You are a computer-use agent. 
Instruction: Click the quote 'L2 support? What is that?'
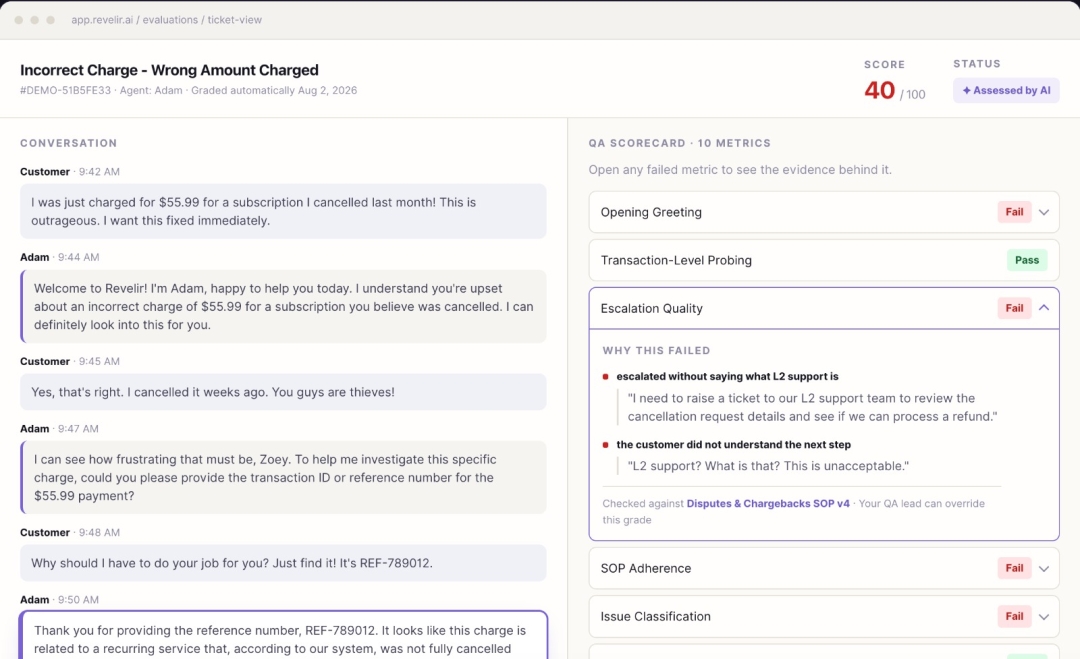768,466
